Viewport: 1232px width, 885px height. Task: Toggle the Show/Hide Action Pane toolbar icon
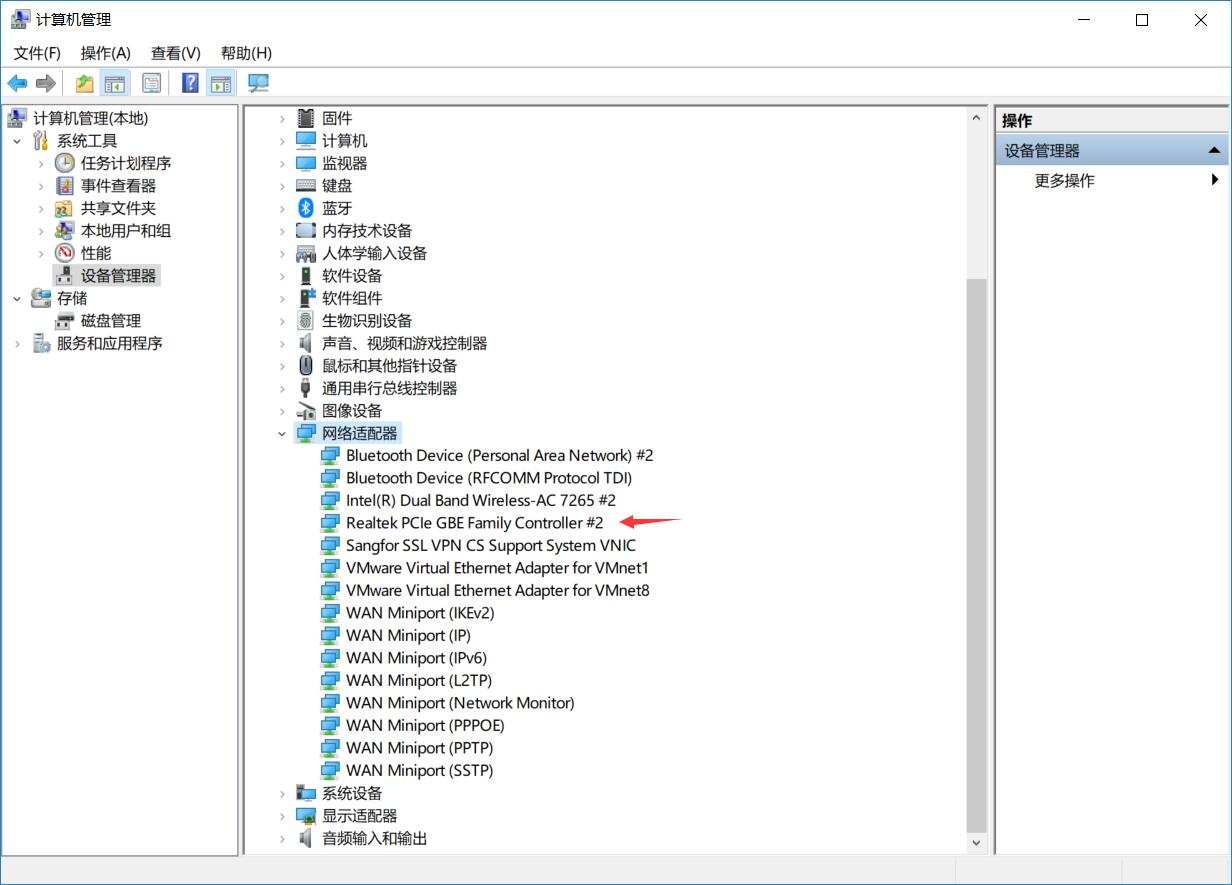coord(220,83)
